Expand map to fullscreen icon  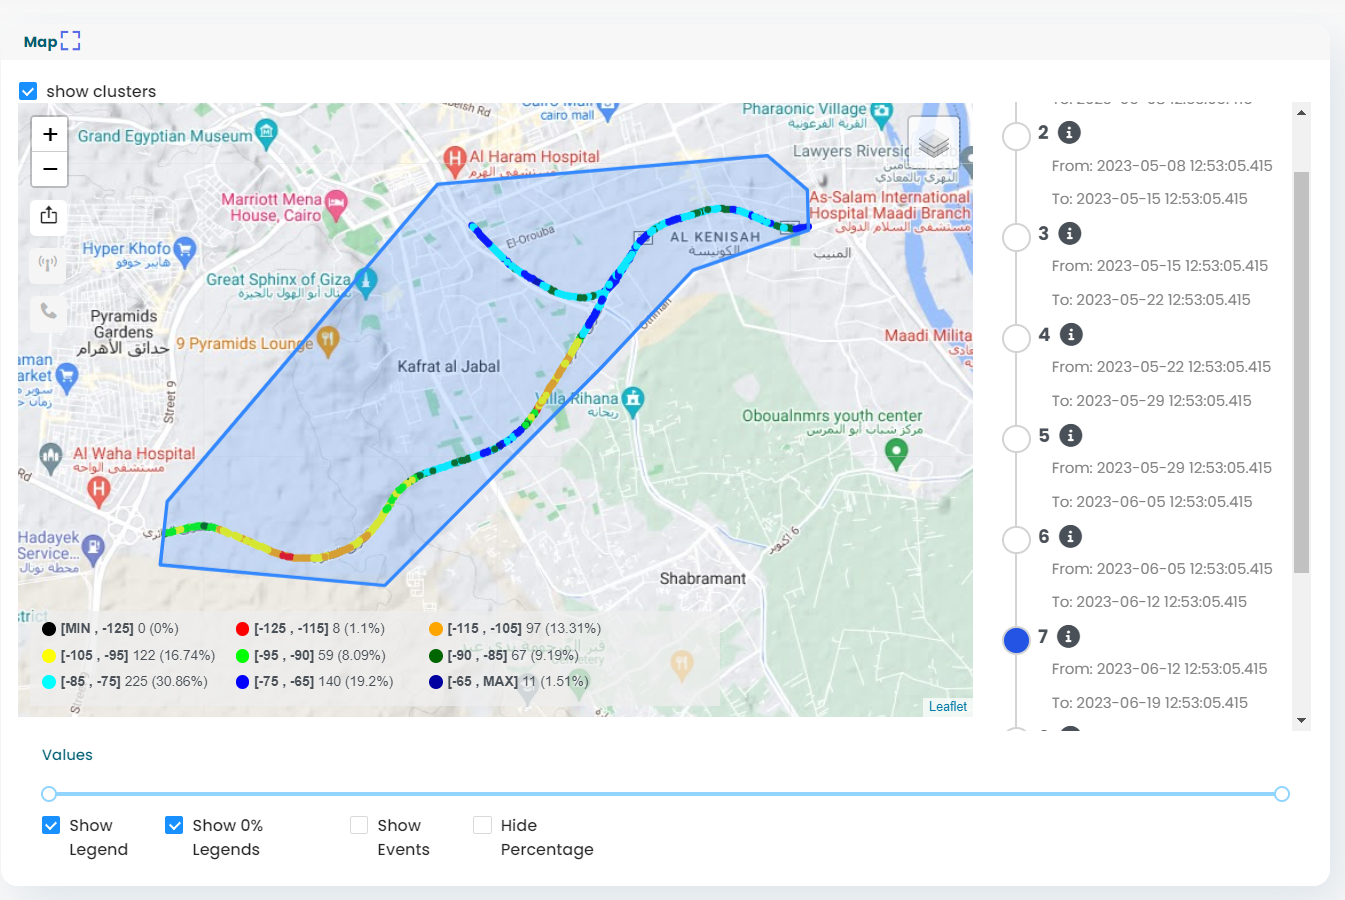click(70, 41)
